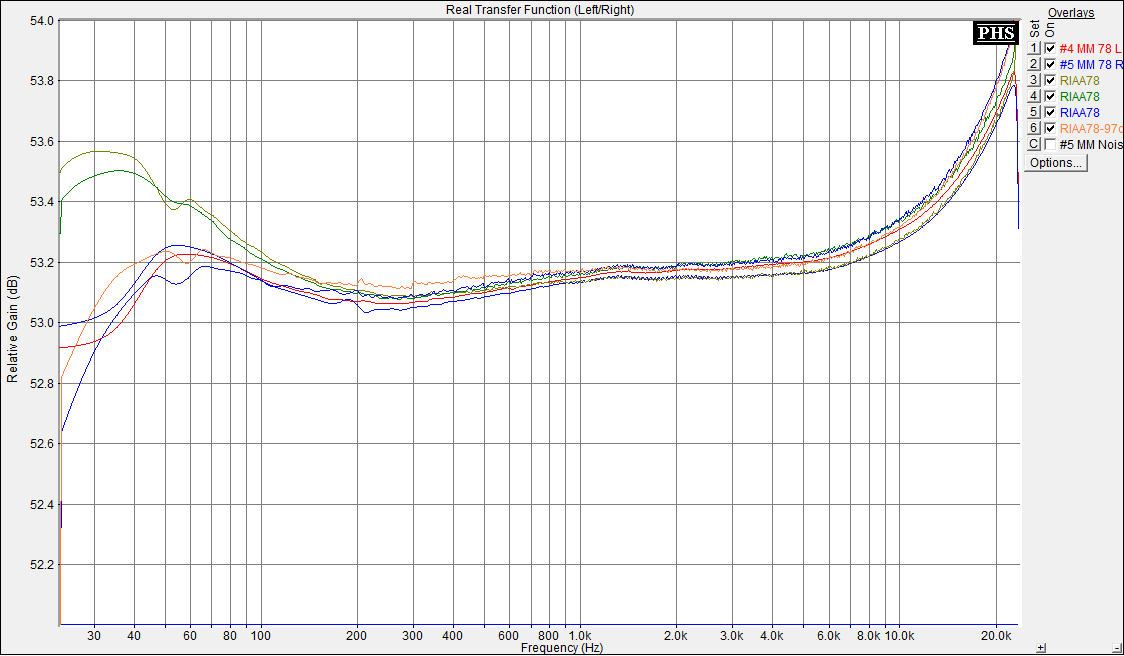The image size is (1124, 656).
Task: Click the overlay Set 1 button
Action: [x=1035, y=48]
